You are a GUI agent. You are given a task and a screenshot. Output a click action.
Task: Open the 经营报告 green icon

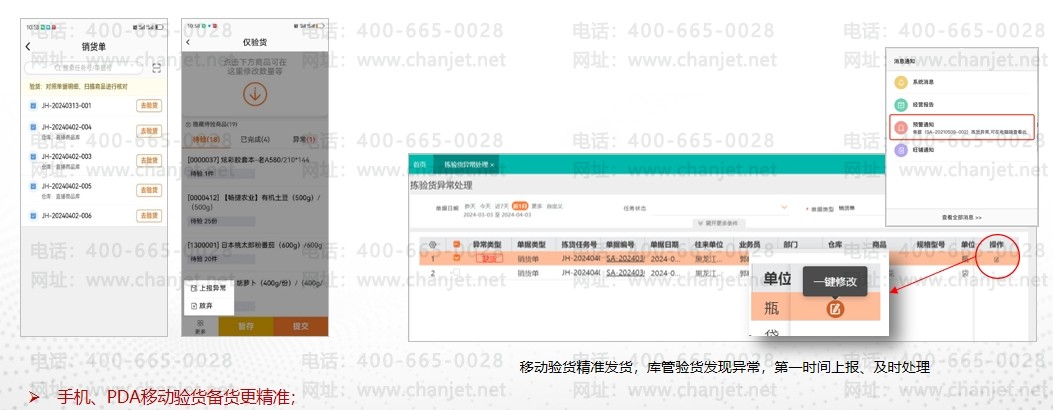click(901, 104)
